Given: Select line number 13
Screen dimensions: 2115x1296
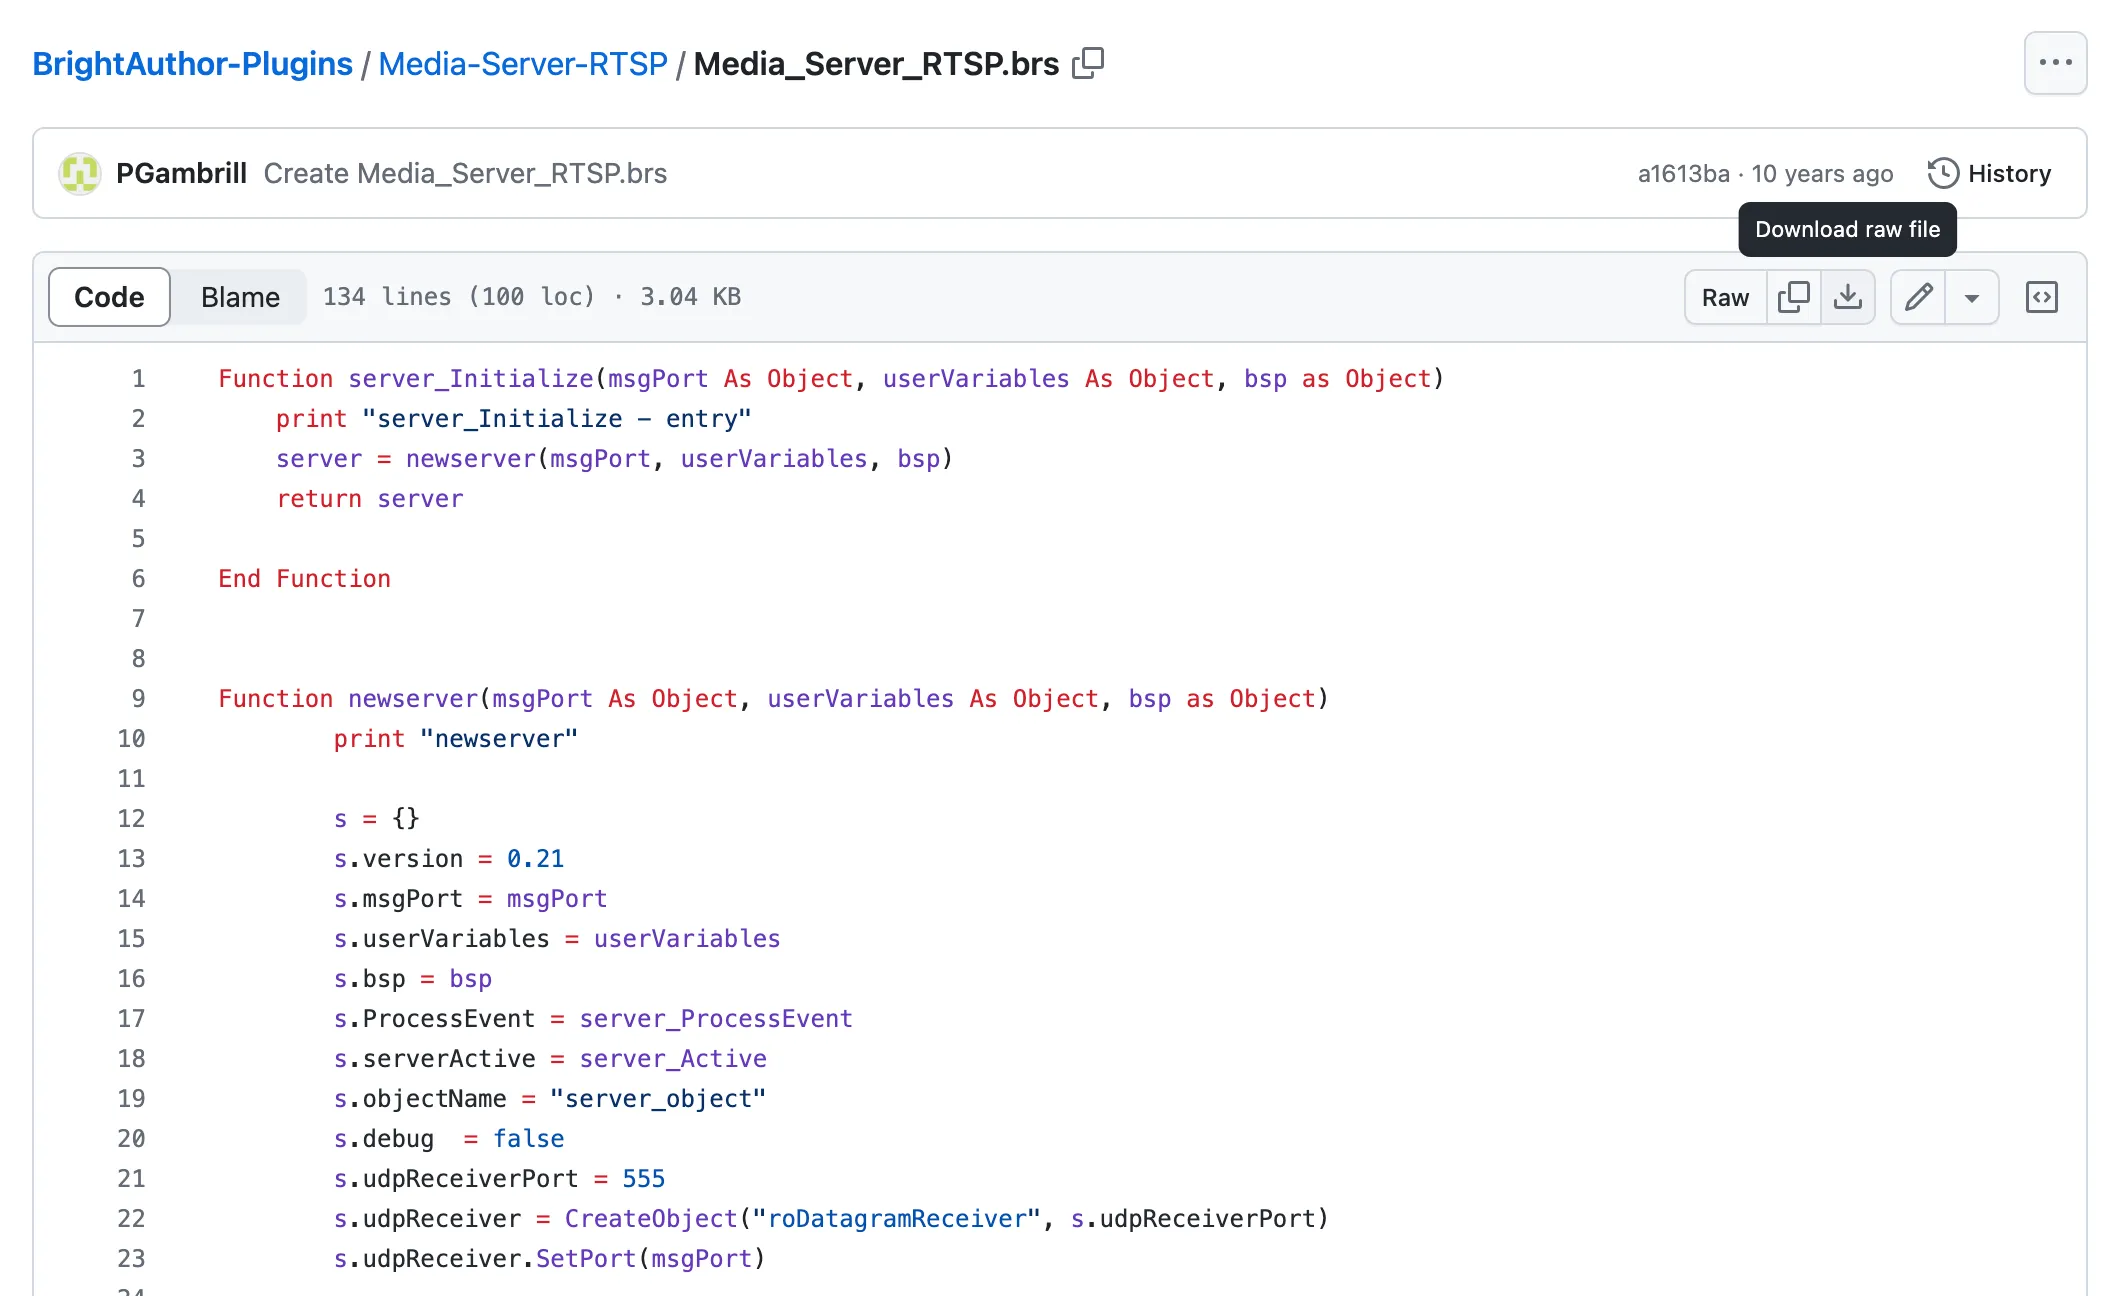Looking at the screenshot, I should pyautogui.click(x=131, y=859).
